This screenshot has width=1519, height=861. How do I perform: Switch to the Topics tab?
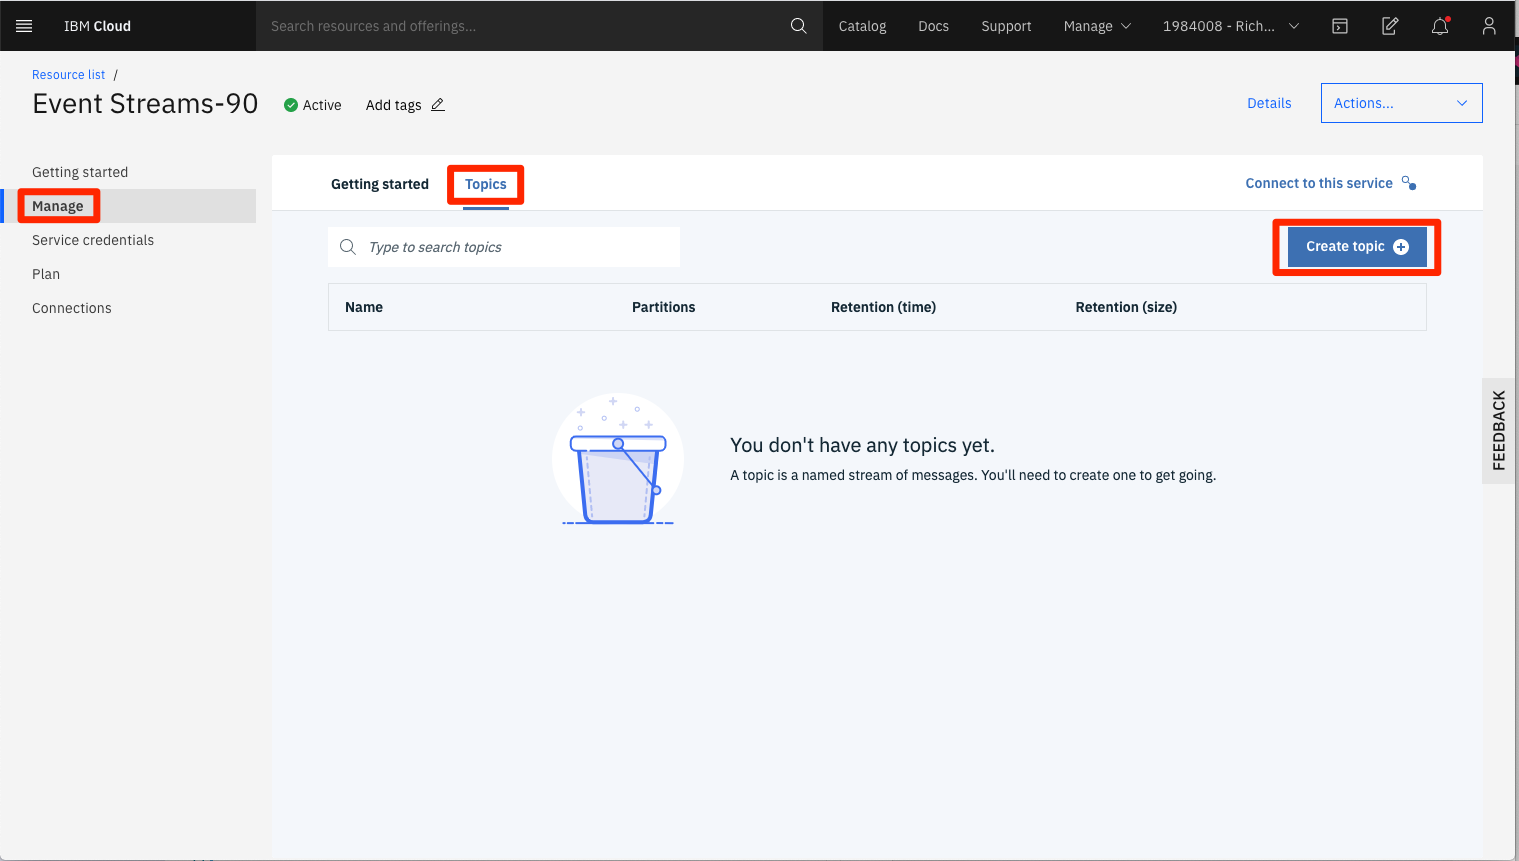[x=486, y=184]
